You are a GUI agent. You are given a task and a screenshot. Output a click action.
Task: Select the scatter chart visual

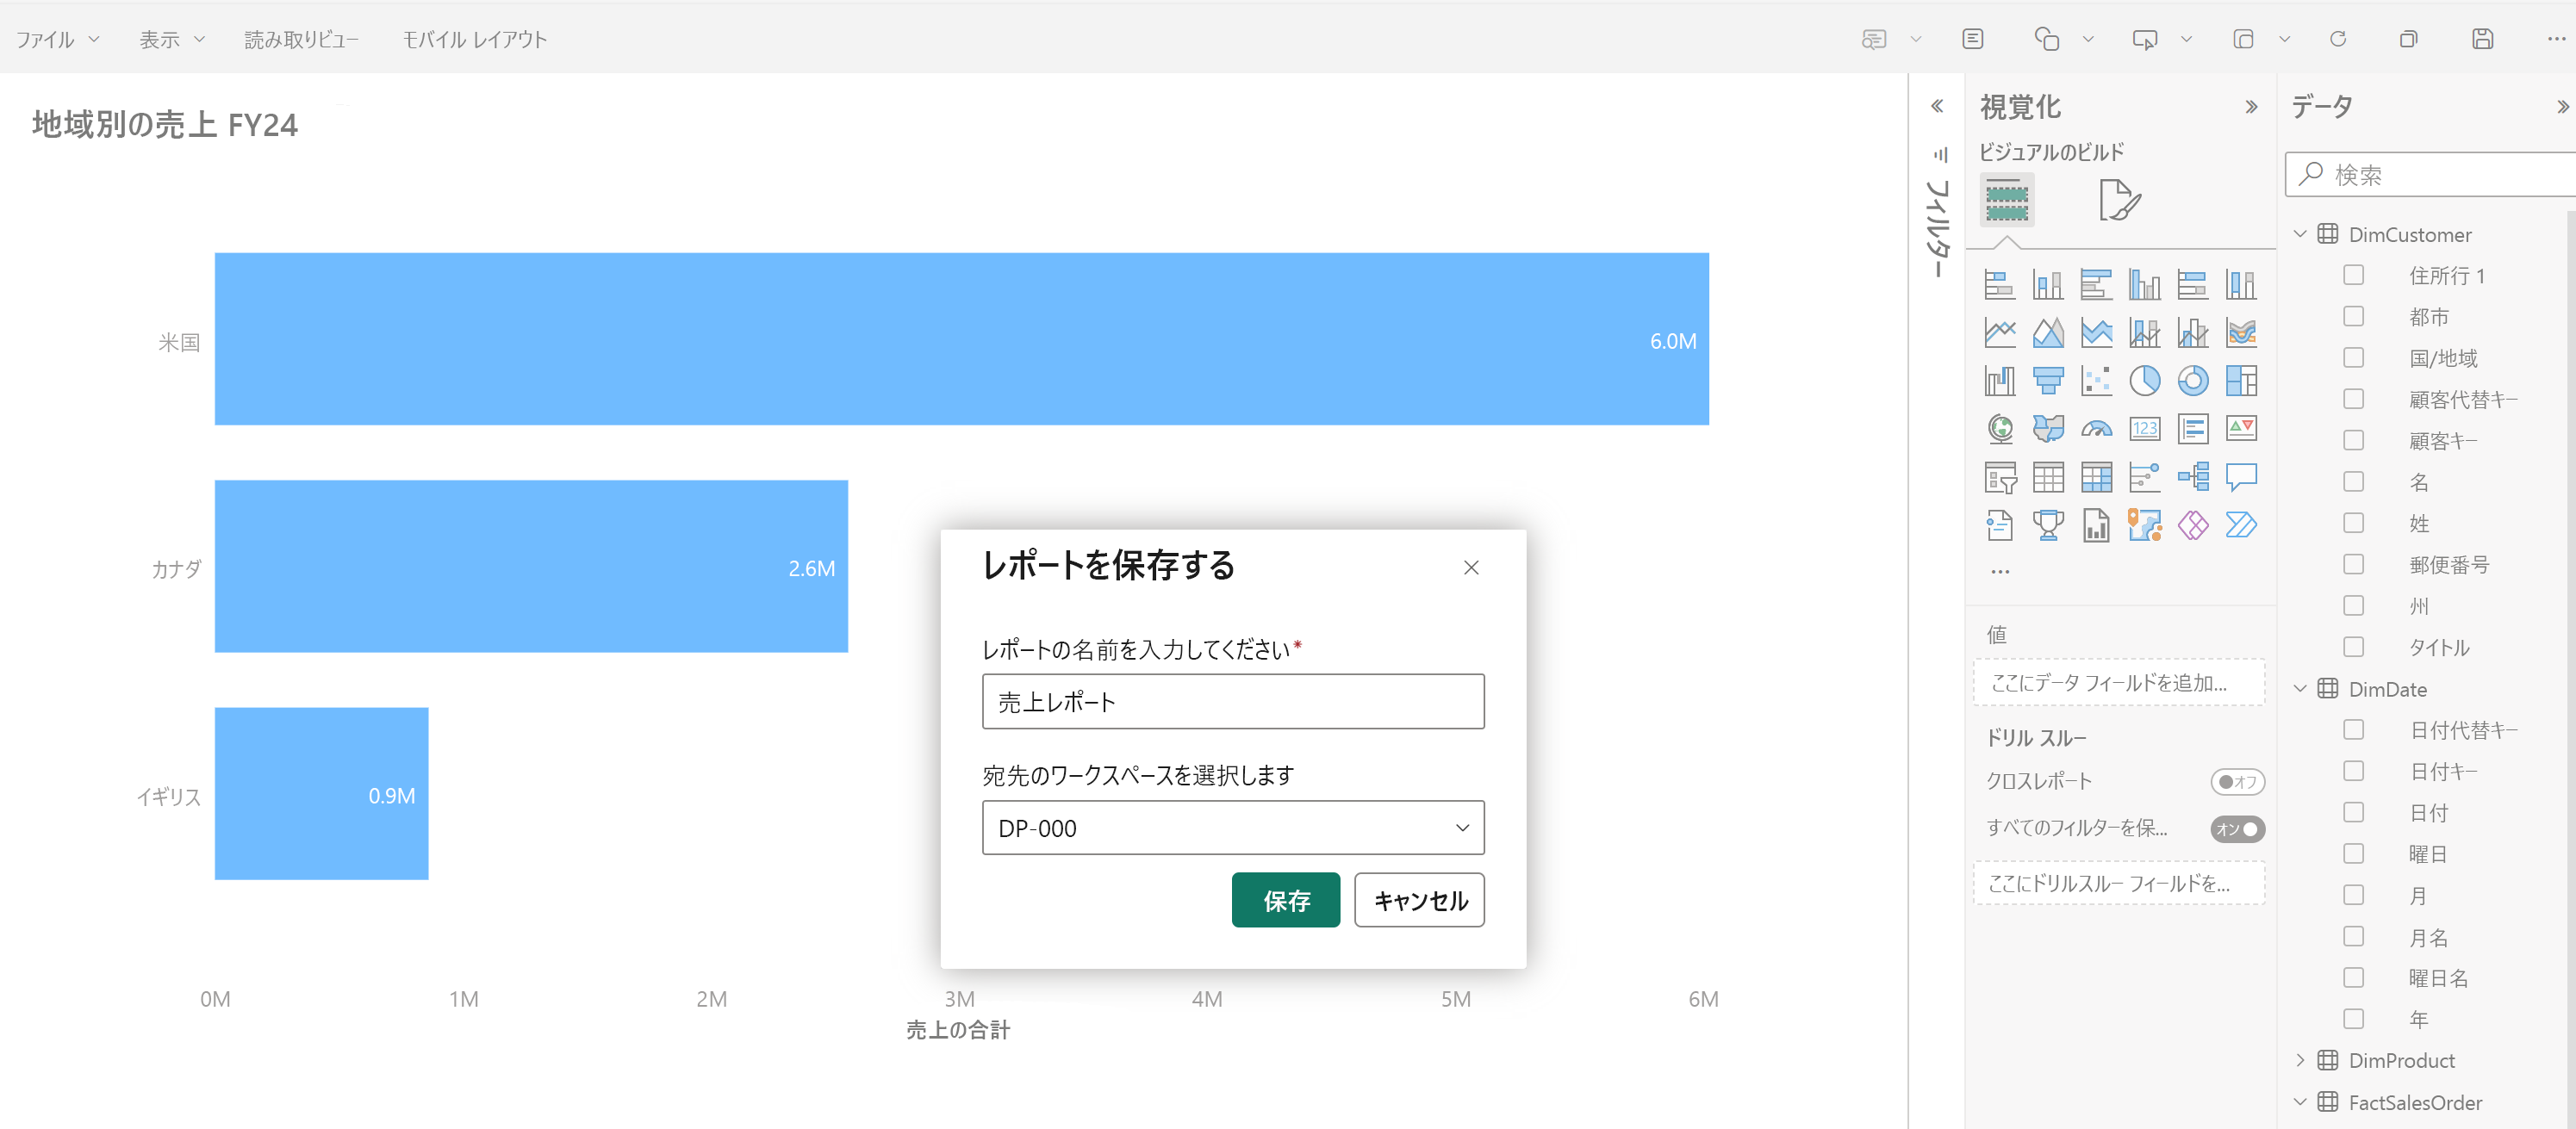click(x=2096, y=380)
